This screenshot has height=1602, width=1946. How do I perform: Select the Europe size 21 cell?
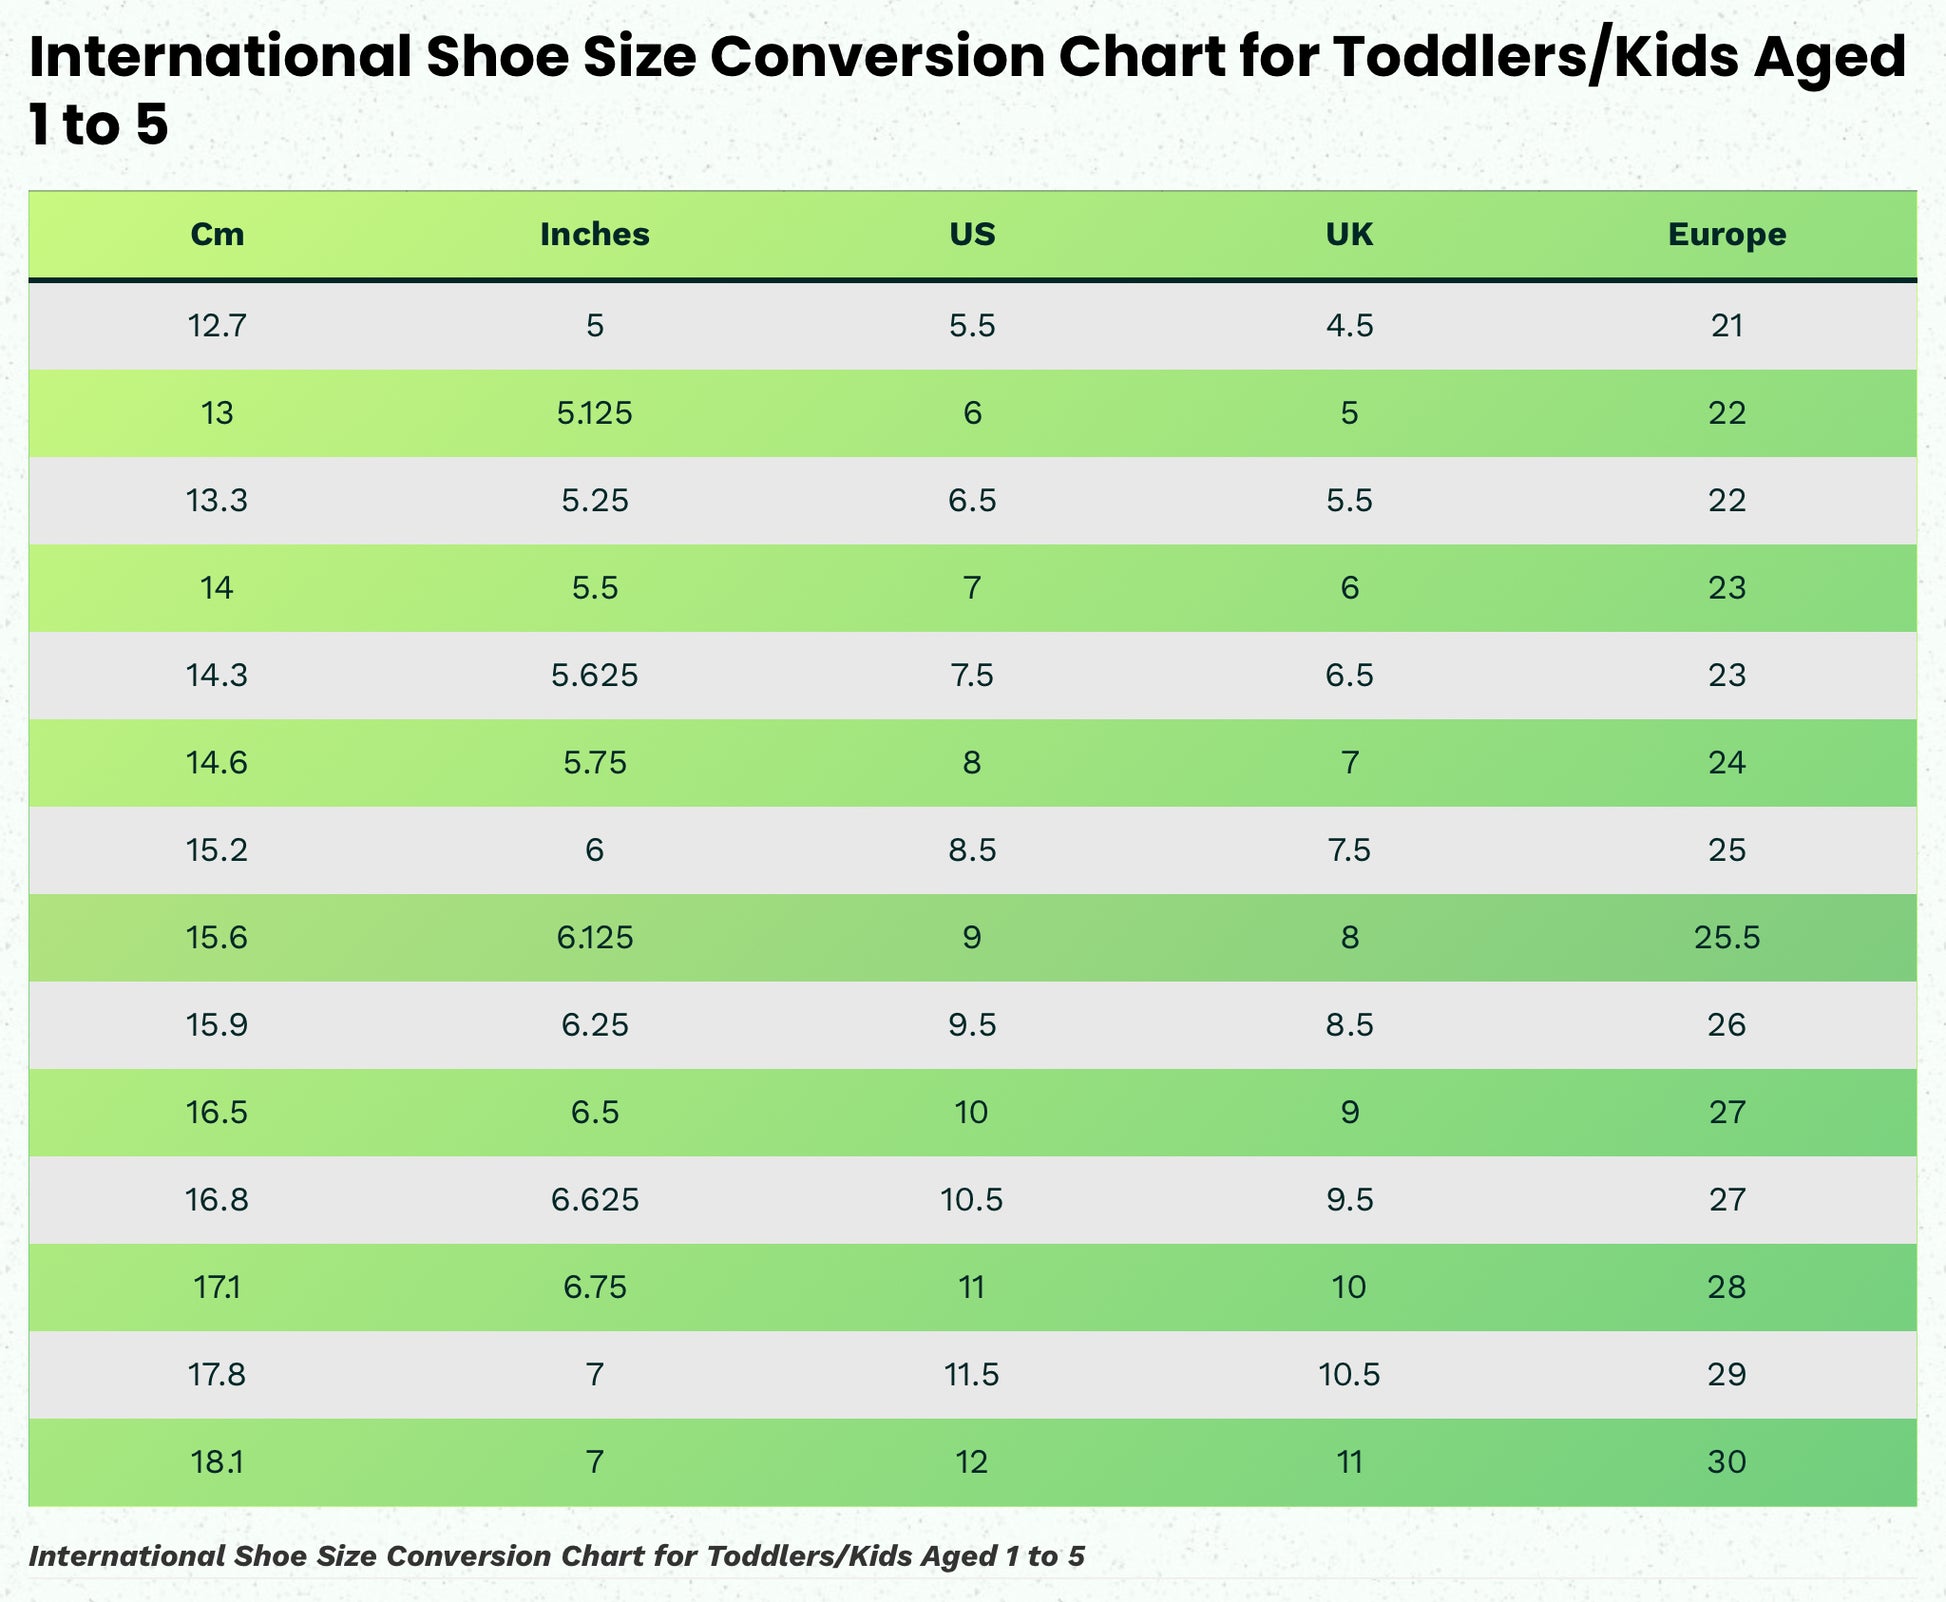(x=1727, y=326)
